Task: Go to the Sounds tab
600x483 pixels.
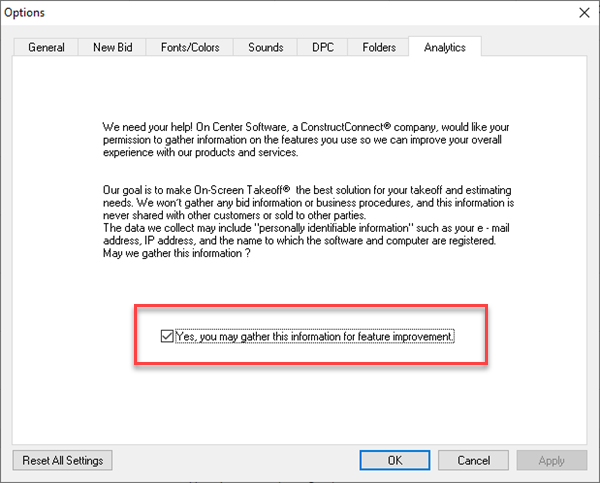Action: 266,47
